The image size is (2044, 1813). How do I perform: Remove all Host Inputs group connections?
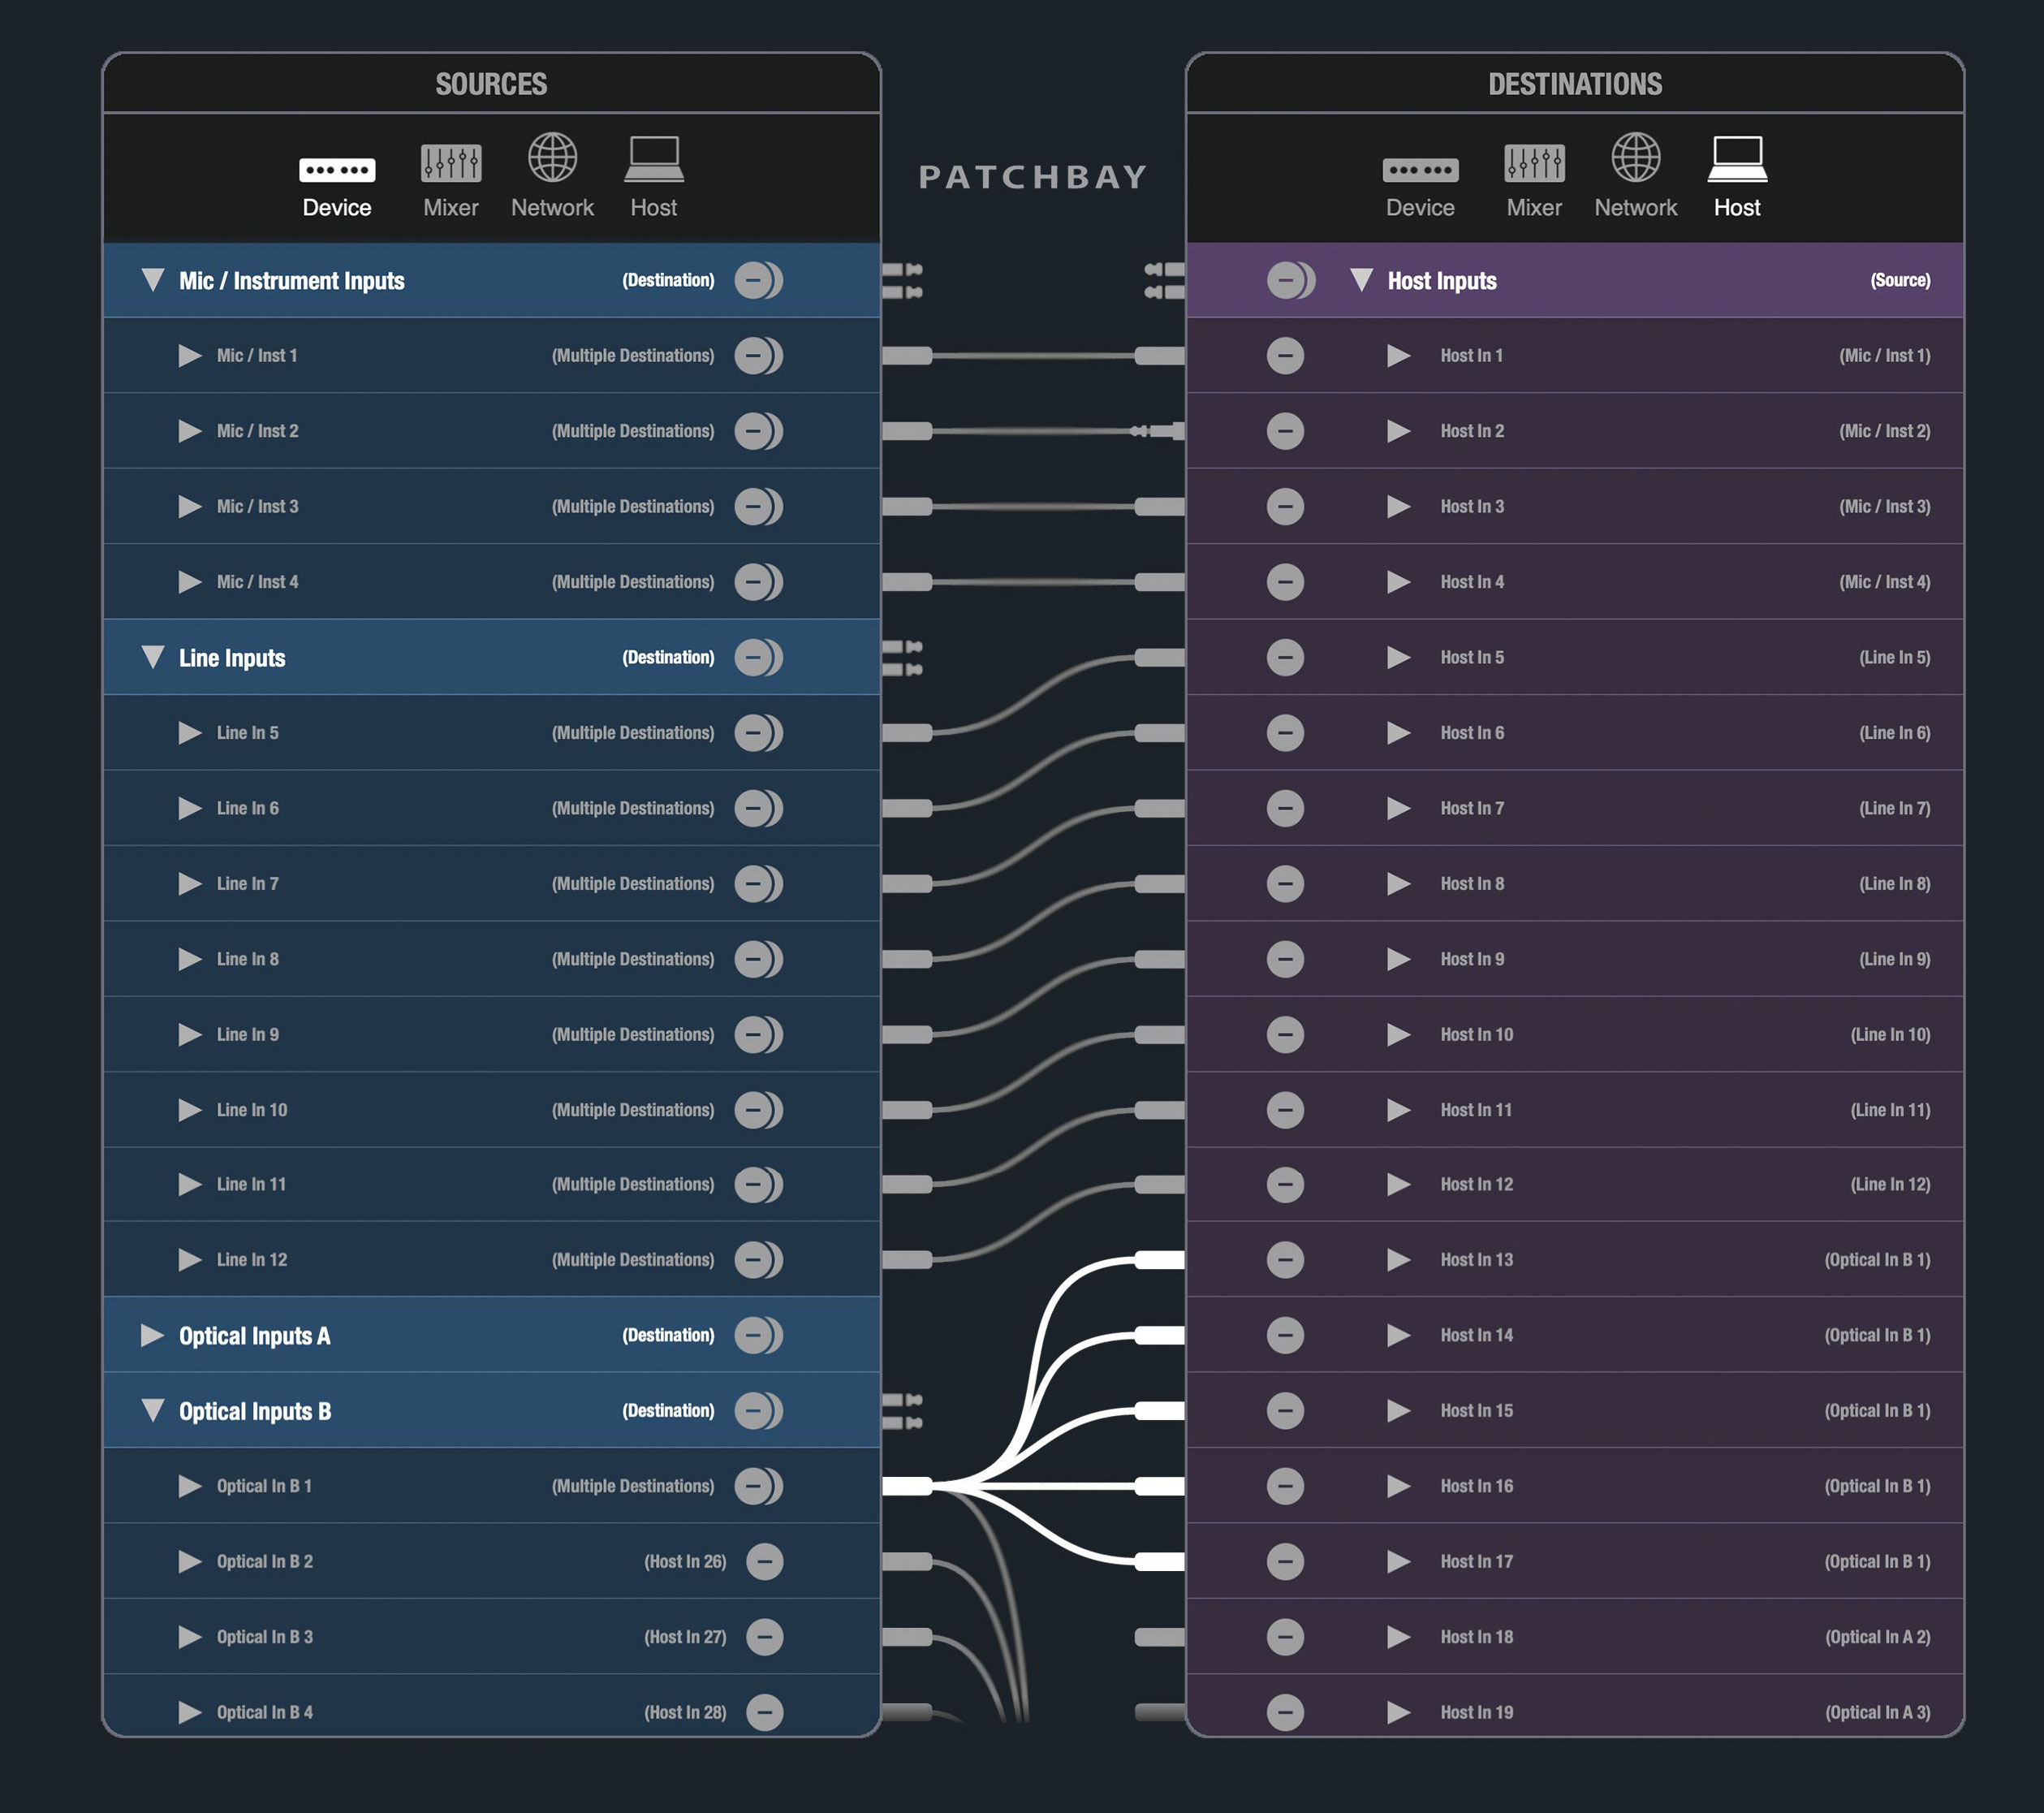(x=1291, y=280)
